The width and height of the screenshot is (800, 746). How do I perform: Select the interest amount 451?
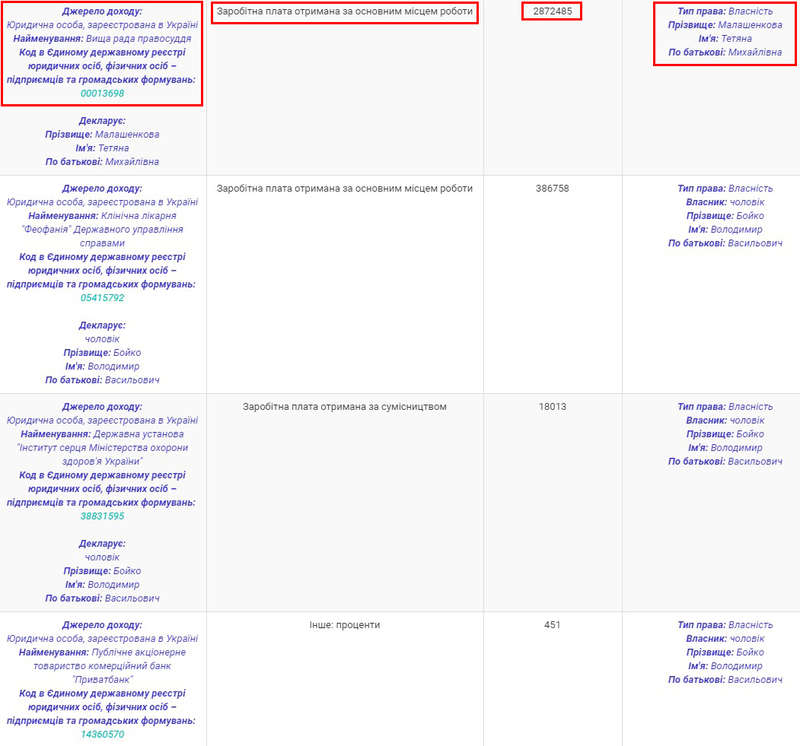(x=552, y=625)
